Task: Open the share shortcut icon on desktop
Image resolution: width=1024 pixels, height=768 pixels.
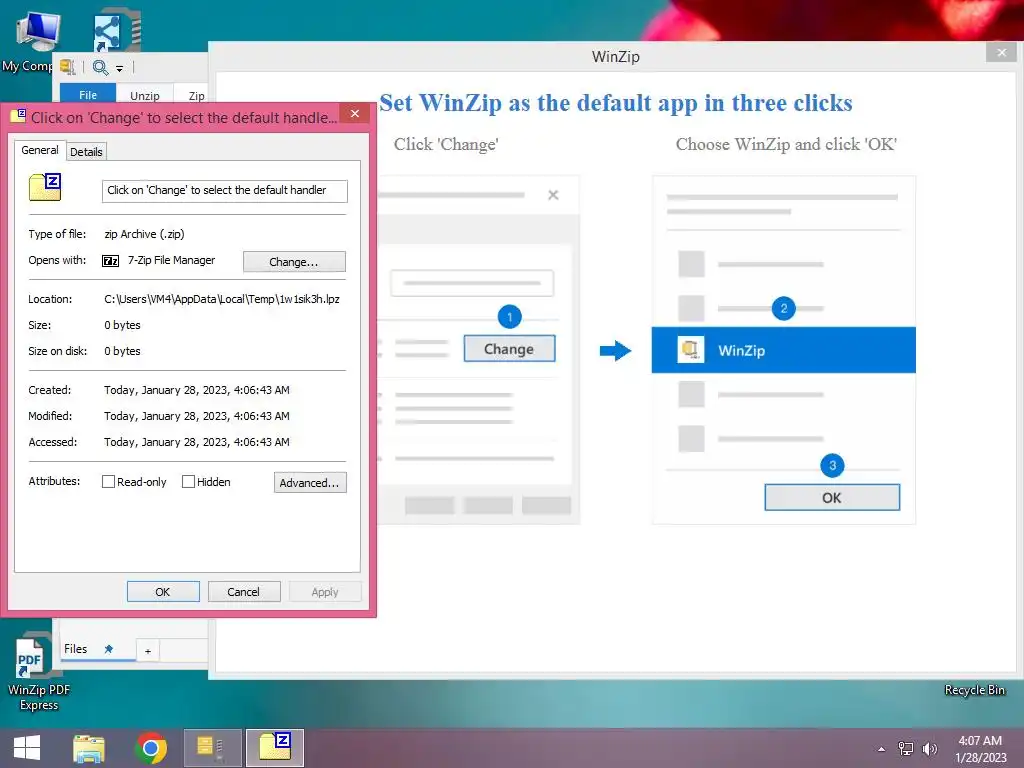Action: 116,31
